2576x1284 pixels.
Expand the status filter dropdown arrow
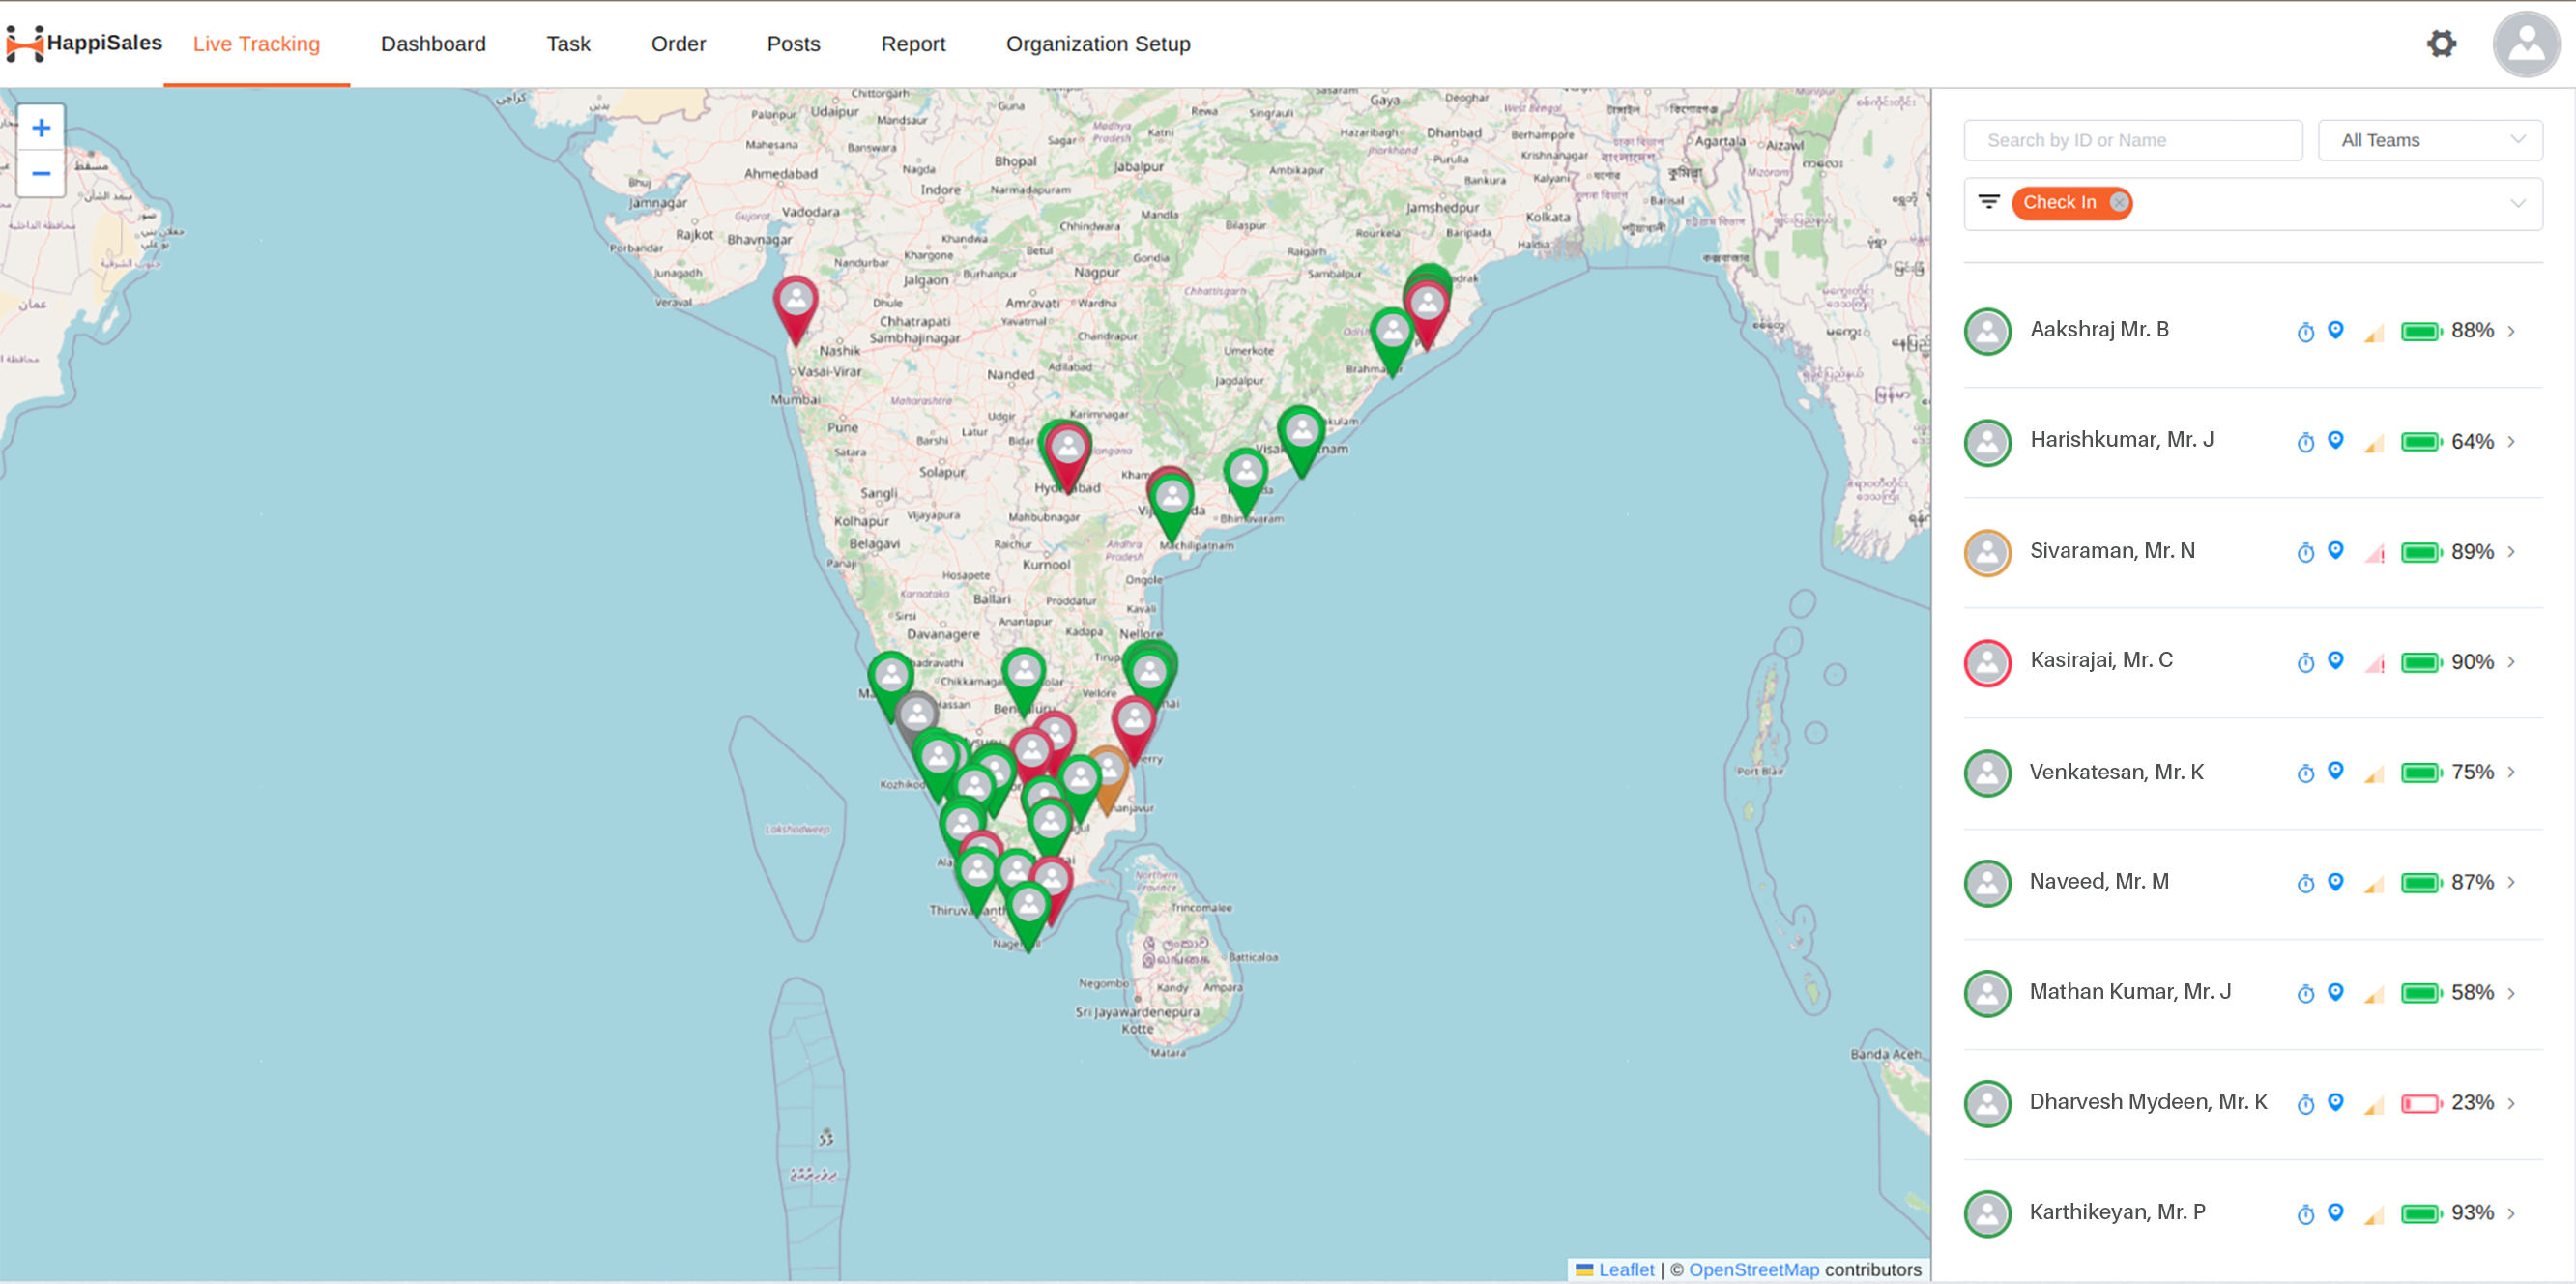click(x=2517, y=203)
